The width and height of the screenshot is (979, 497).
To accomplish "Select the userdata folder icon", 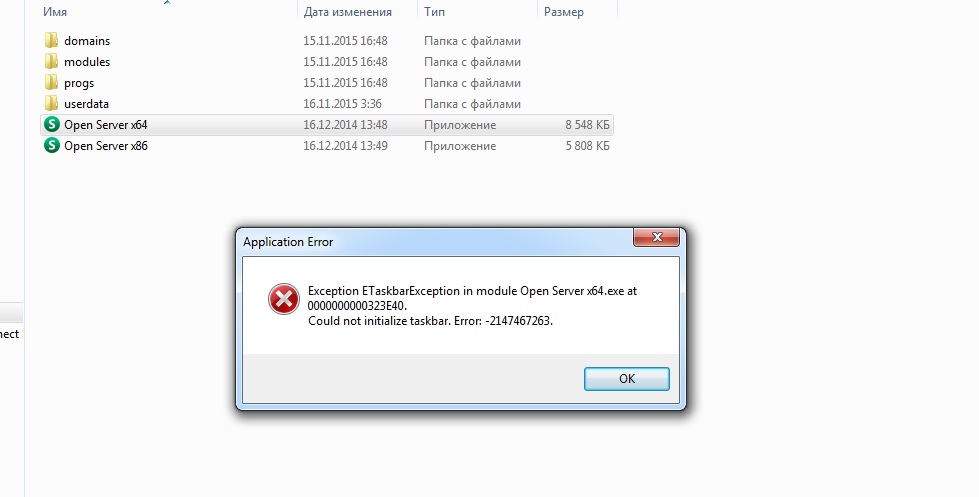I will tap(51, 103).
